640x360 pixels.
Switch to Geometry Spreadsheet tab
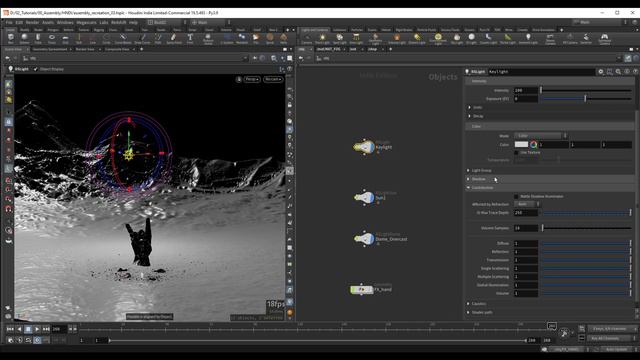[x=50, y=49]
